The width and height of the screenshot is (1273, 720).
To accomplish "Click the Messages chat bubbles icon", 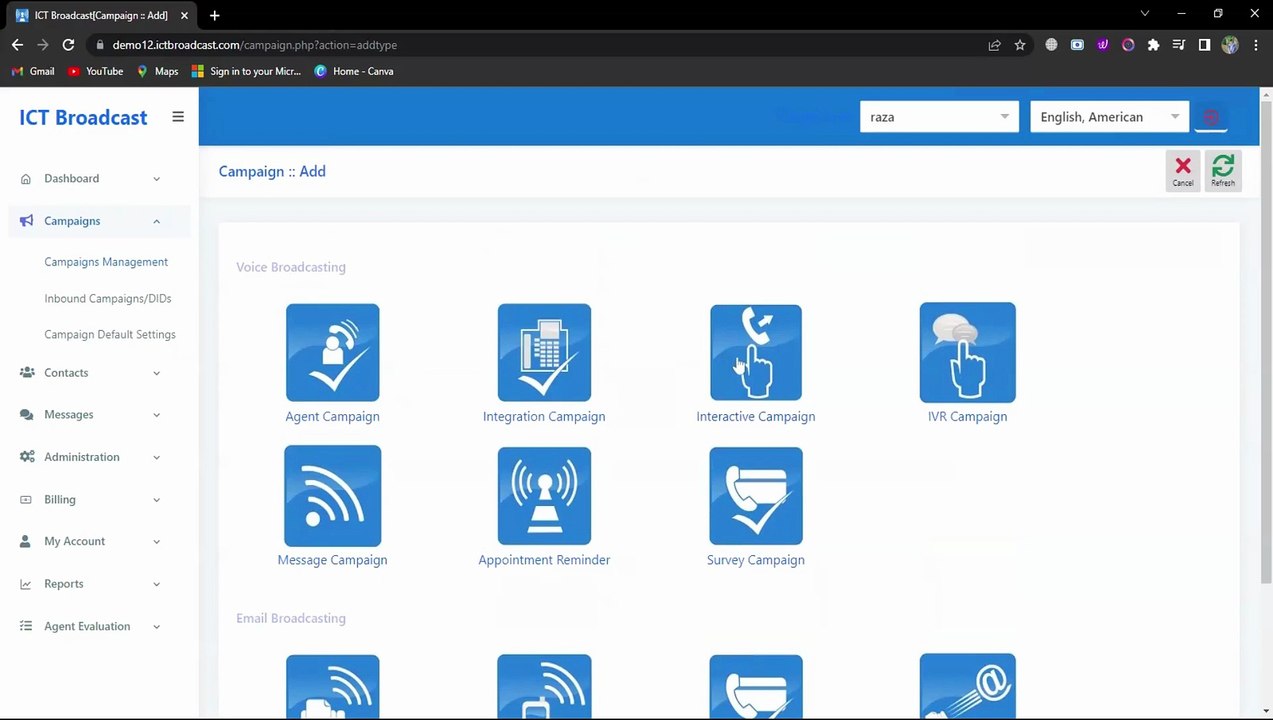I will tap(26, 415).
